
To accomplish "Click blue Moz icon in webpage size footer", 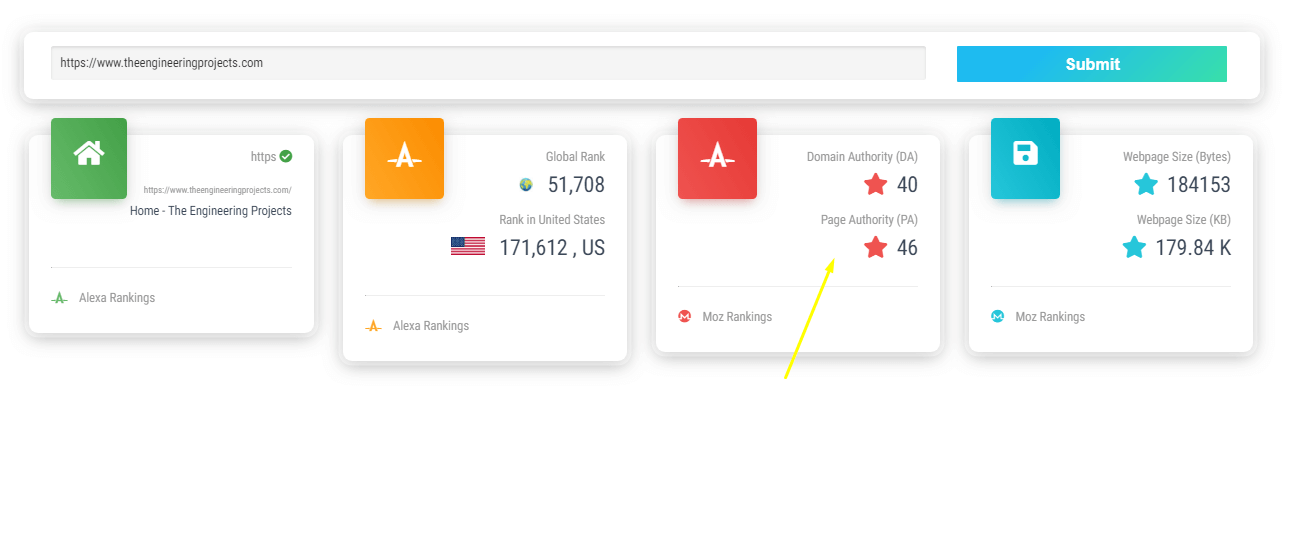I will coord(997,316).
